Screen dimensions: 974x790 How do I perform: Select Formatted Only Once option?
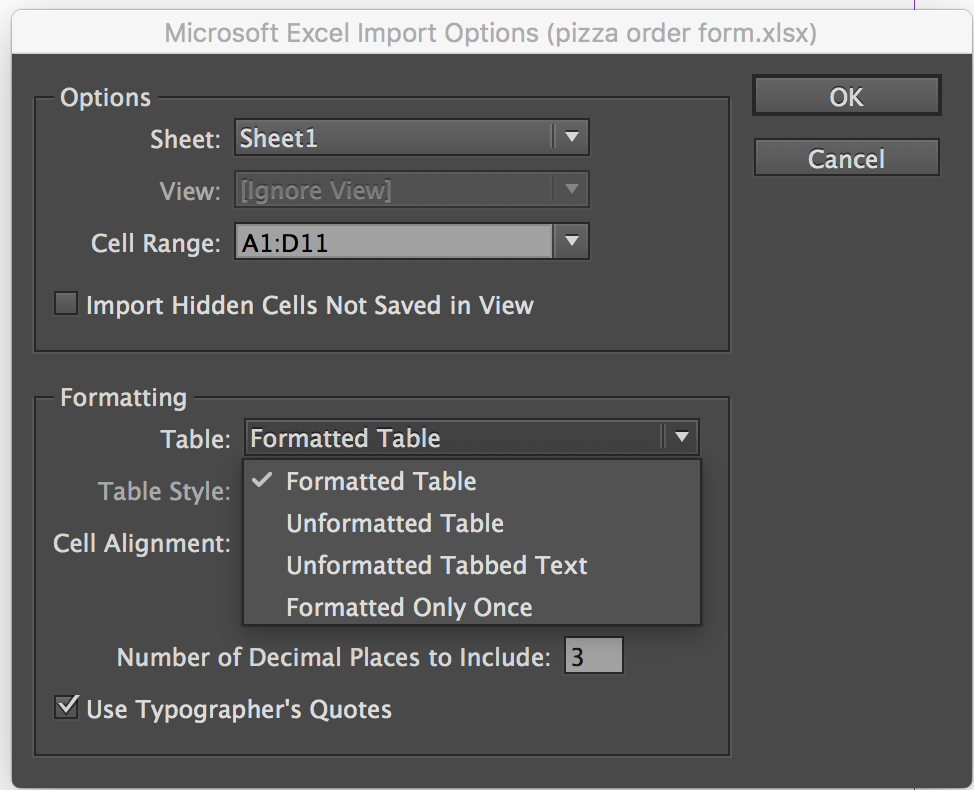click(408, 607)
